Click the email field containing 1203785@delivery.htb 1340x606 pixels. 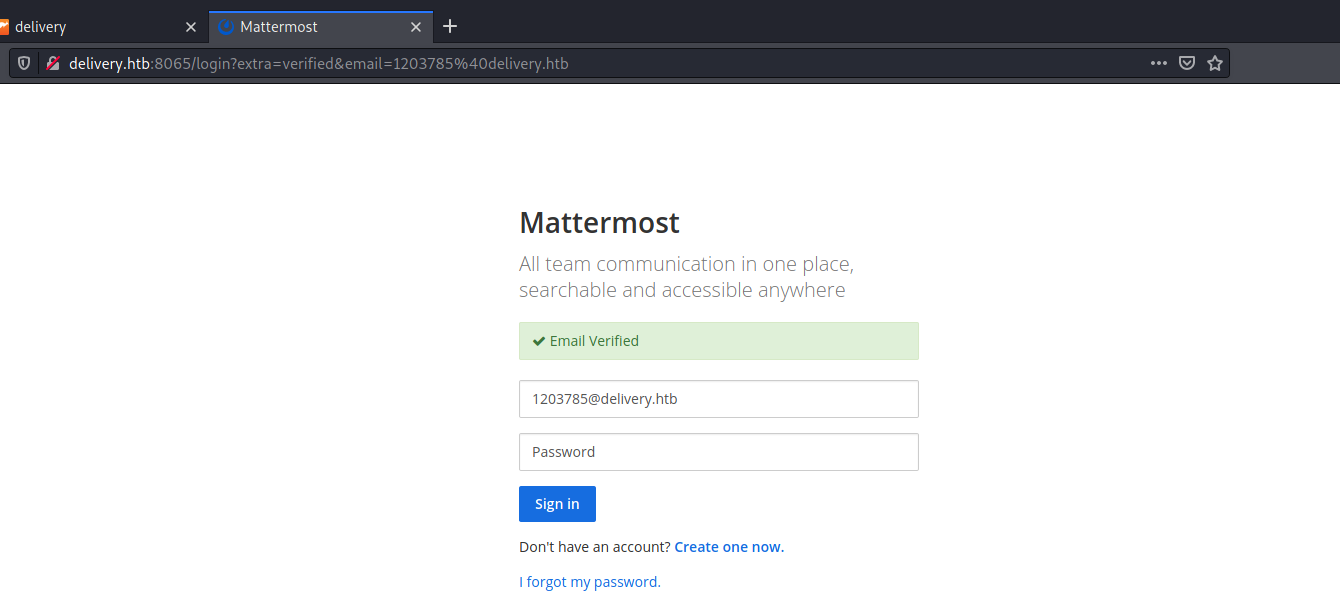(718, 399)
